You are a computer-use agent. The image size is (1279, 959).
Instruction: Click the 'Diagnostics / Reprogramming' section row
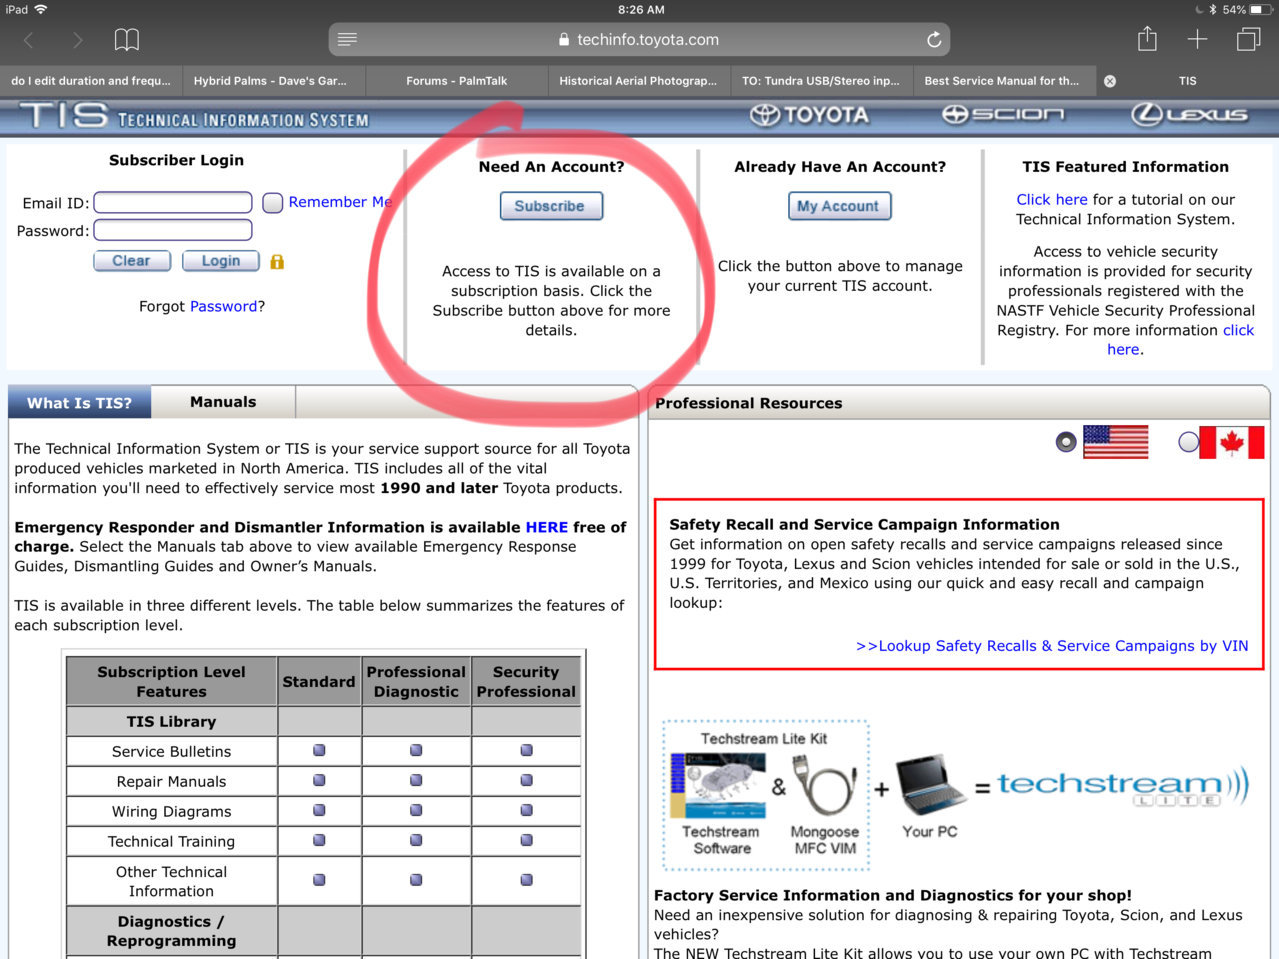[172, 931]
